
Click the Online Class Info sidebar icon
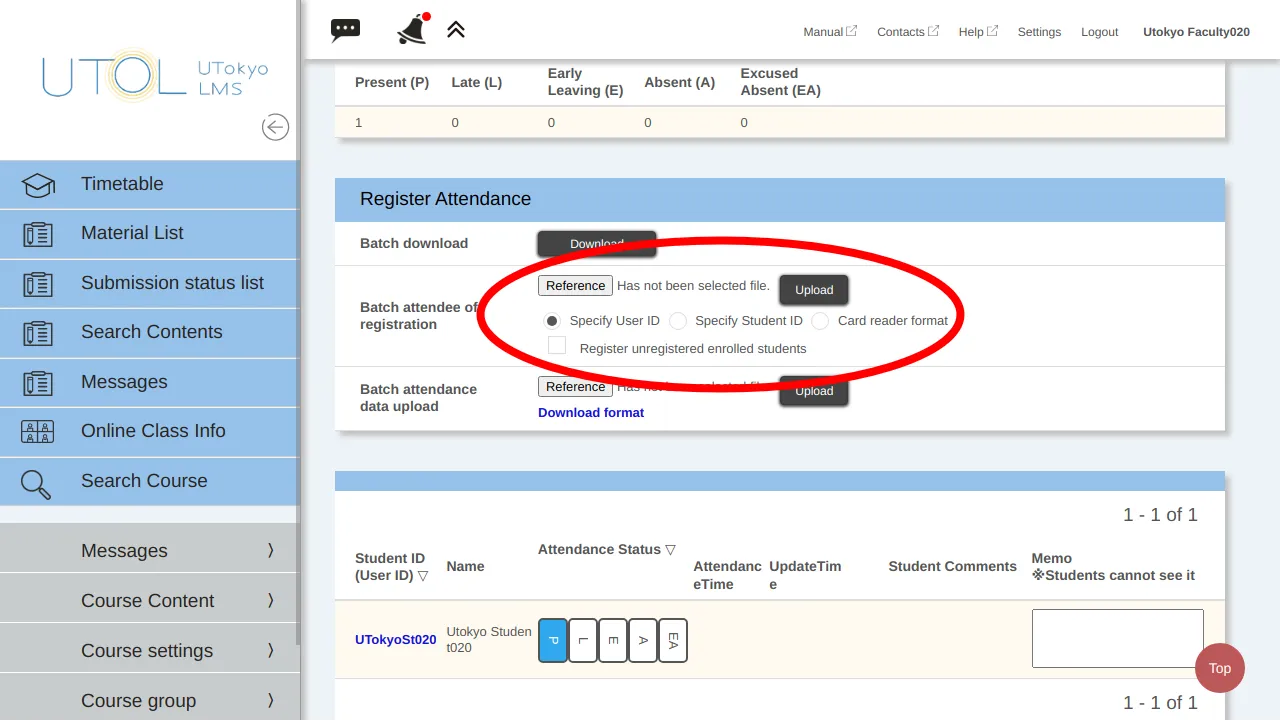tap(38, 432)
